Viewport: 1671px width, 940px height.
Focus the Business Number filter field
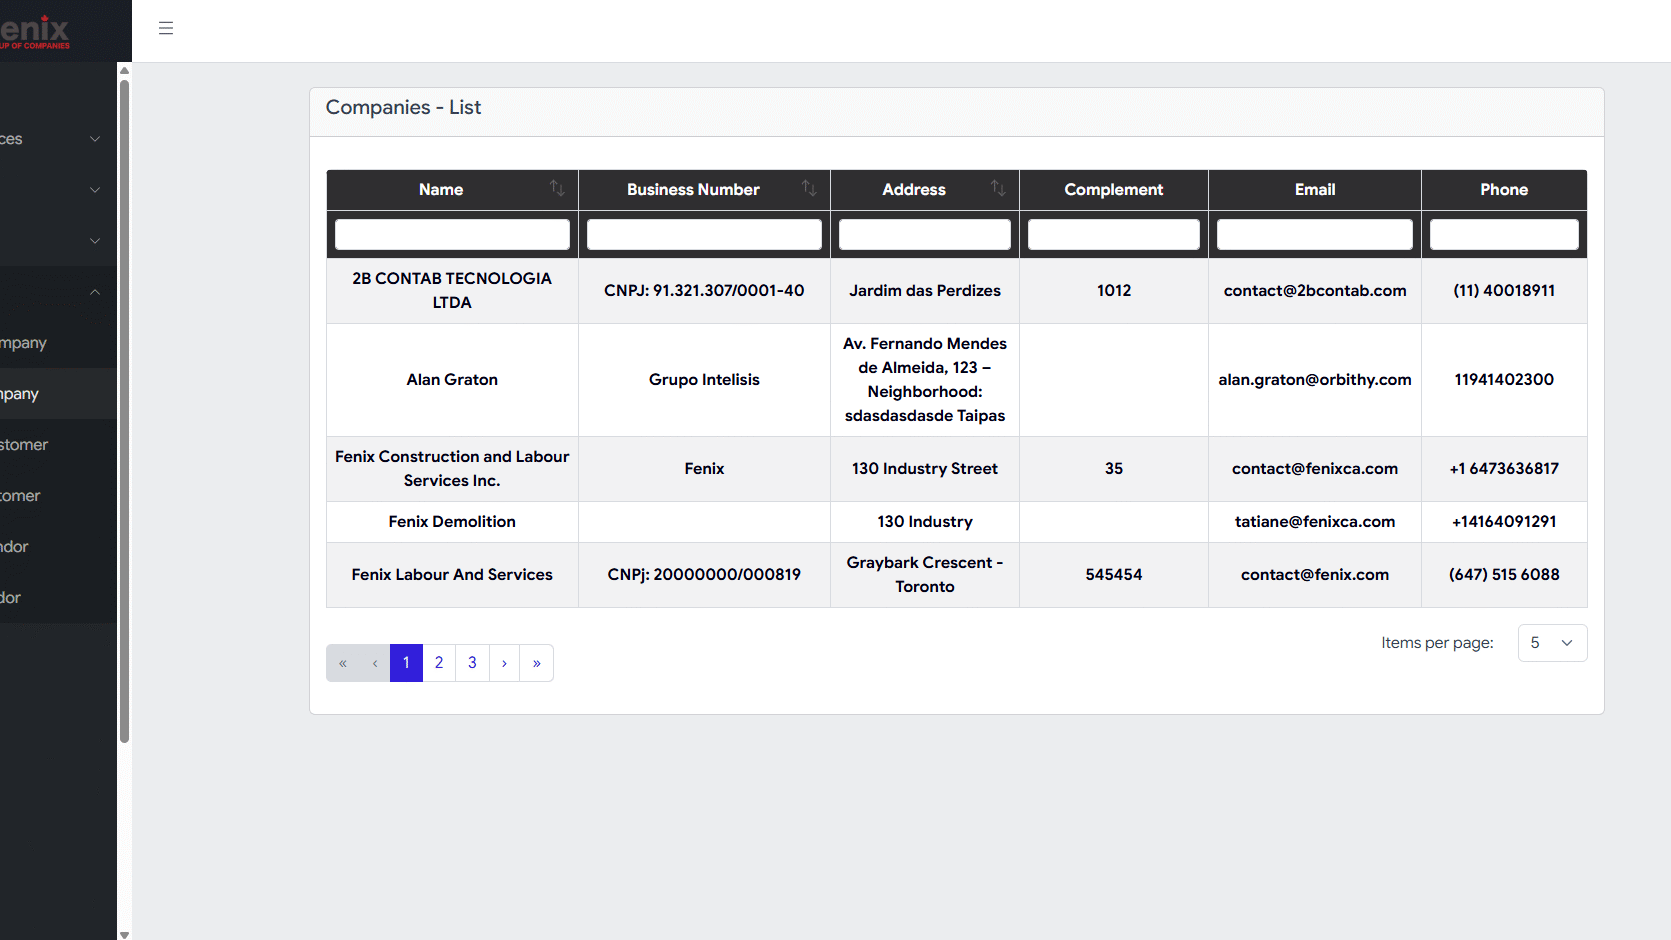tap(704, 234)
